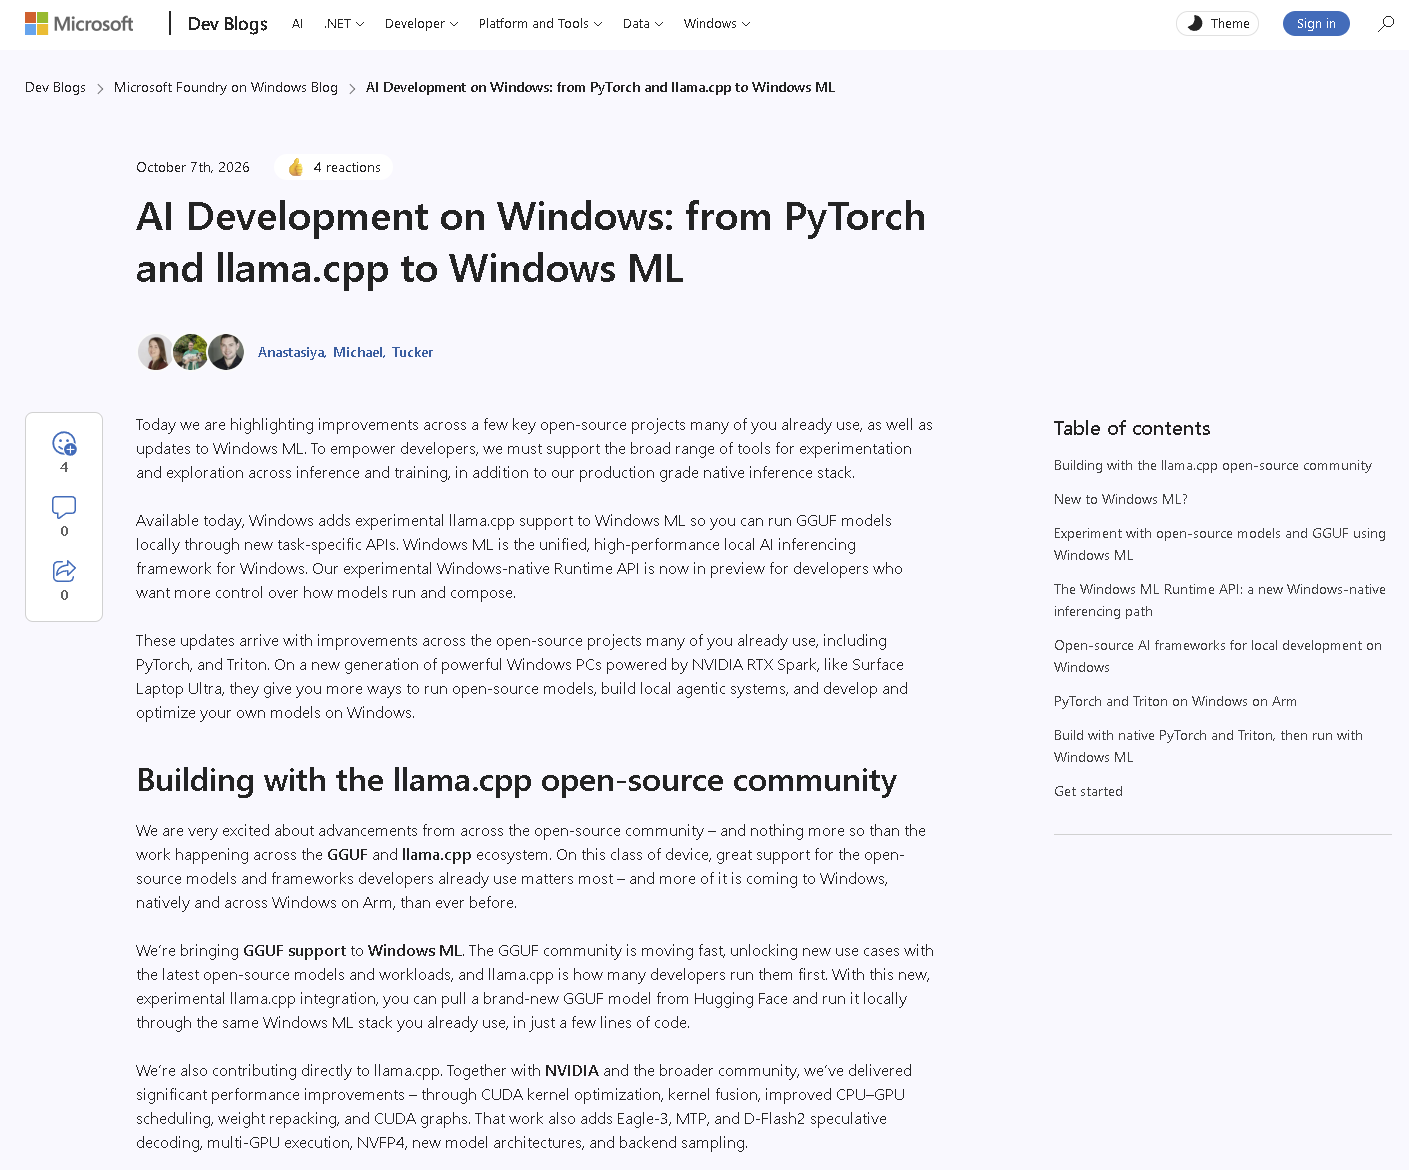Expand the Data dropdown menu
The width and height of the screenshot is (1409, 1170).
coord(643,24)
